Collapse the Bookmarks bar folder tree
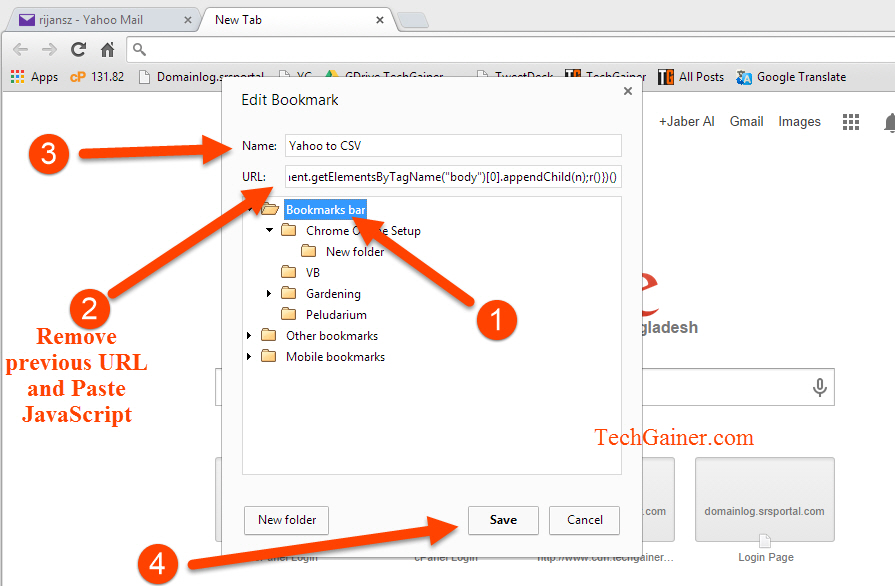This screenshot has width=895, height=586. point(249,209)
